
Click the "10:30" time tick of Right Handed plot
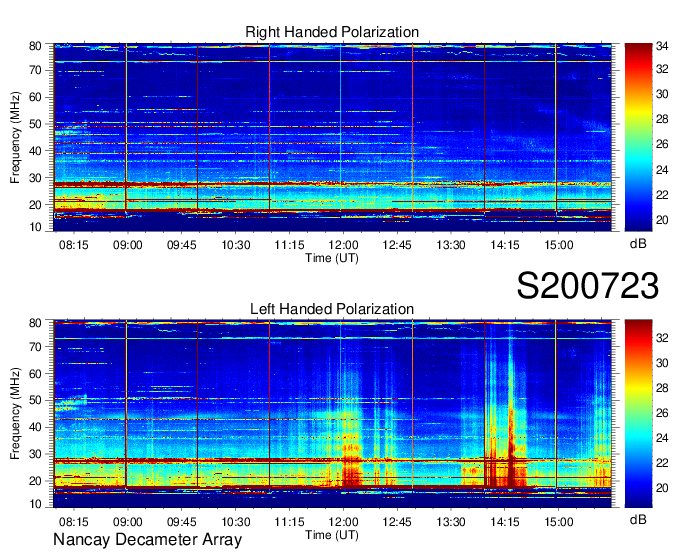(235, 245)
